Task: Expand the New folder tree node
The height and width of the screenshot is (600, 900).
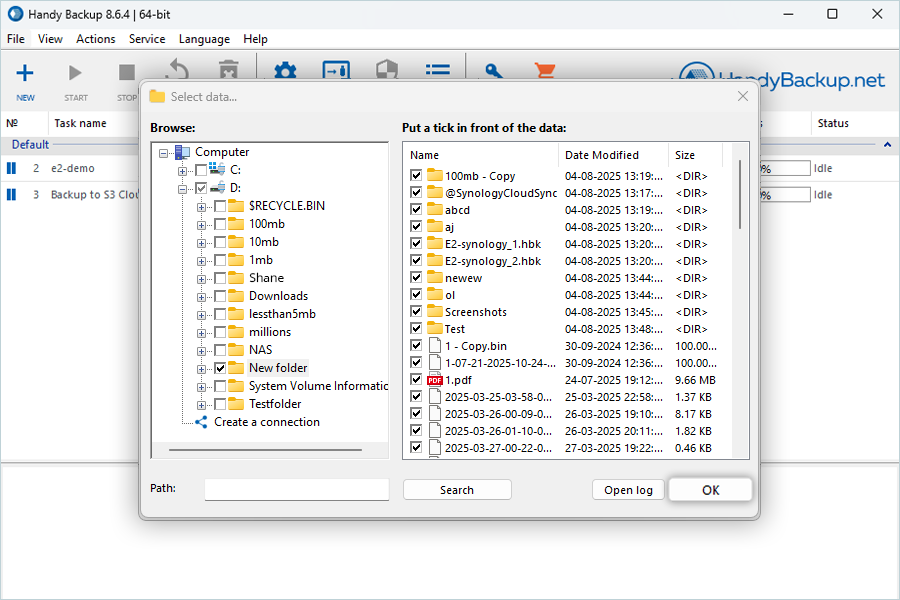Action: [x=201, y=369]
